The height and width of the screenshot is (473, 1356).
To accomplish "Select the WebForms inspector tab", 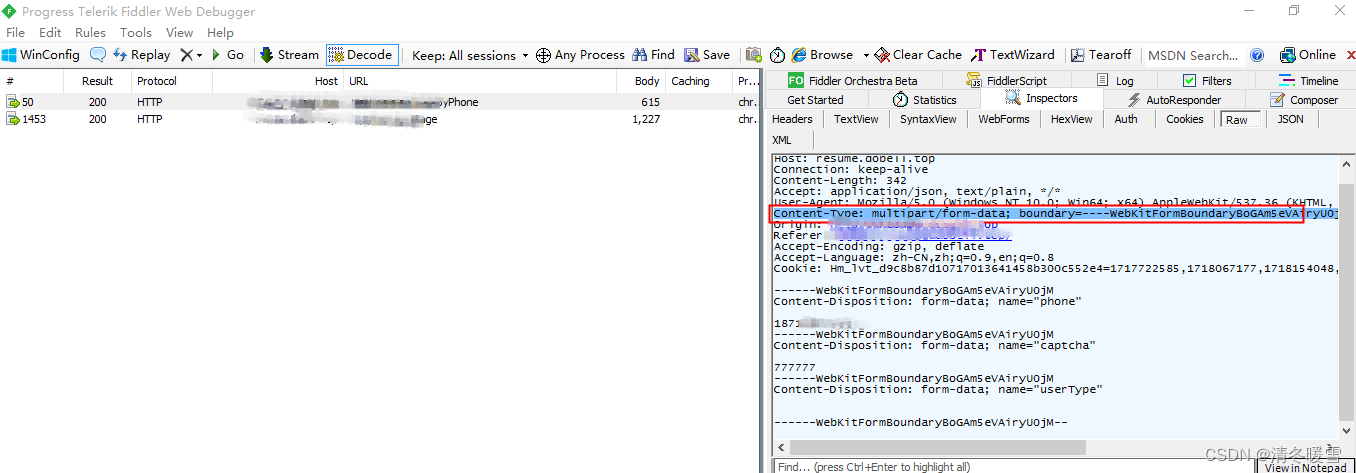I will (1003, 119).
